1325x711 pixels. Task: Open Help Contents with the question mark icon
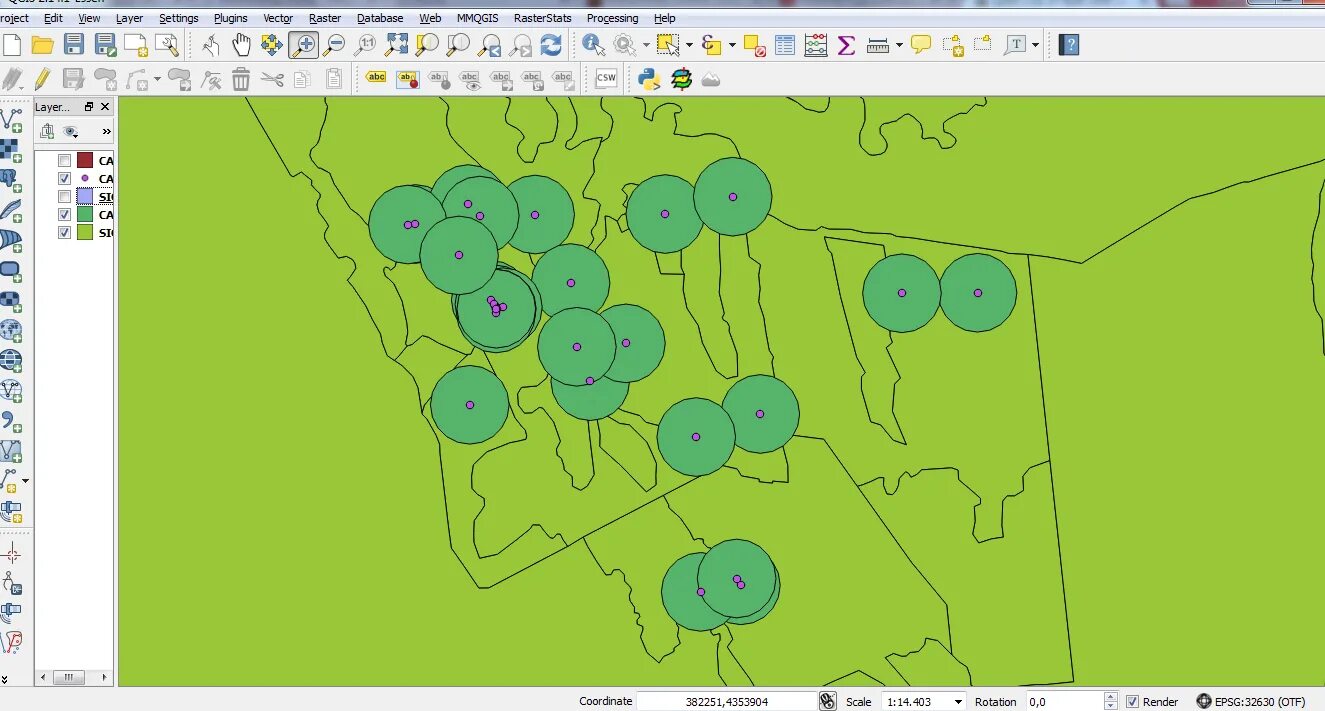coord(1069,45)
